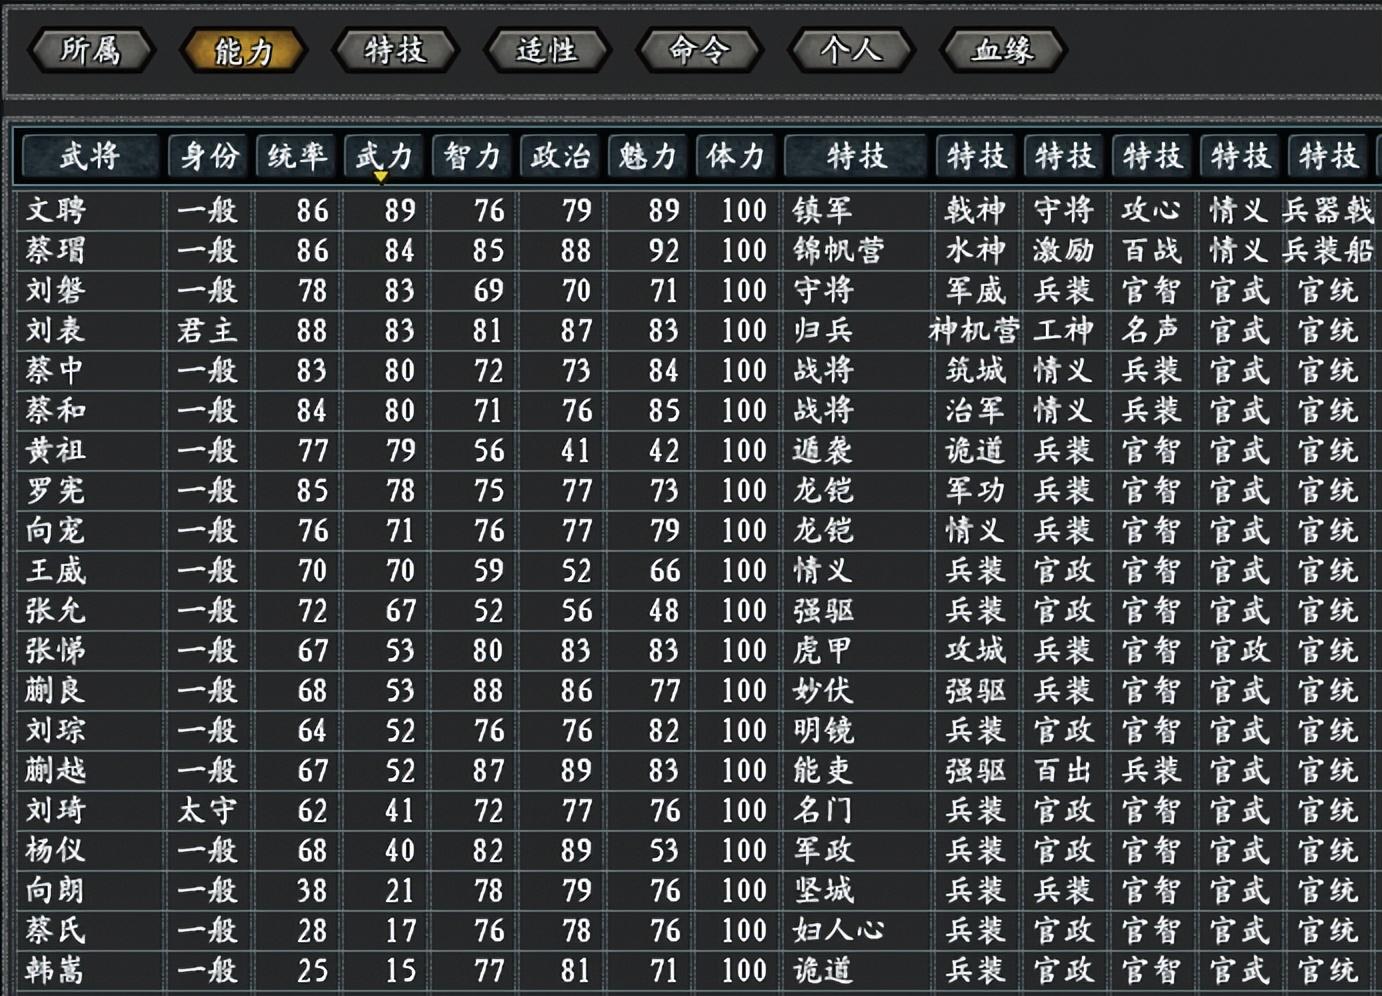Sort by the 政治 column header
This screenshot has height=996, width=1382.
560,156
